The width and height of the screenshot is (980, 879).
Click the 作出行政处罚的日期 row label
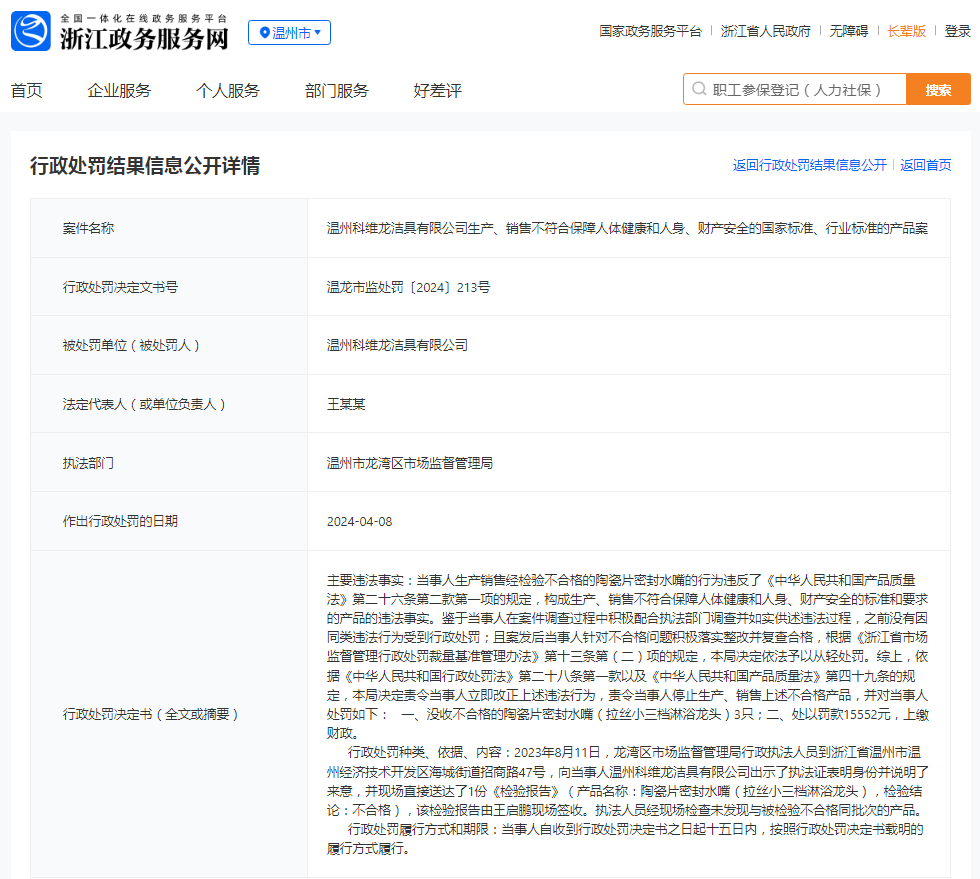tap(120, 521)
